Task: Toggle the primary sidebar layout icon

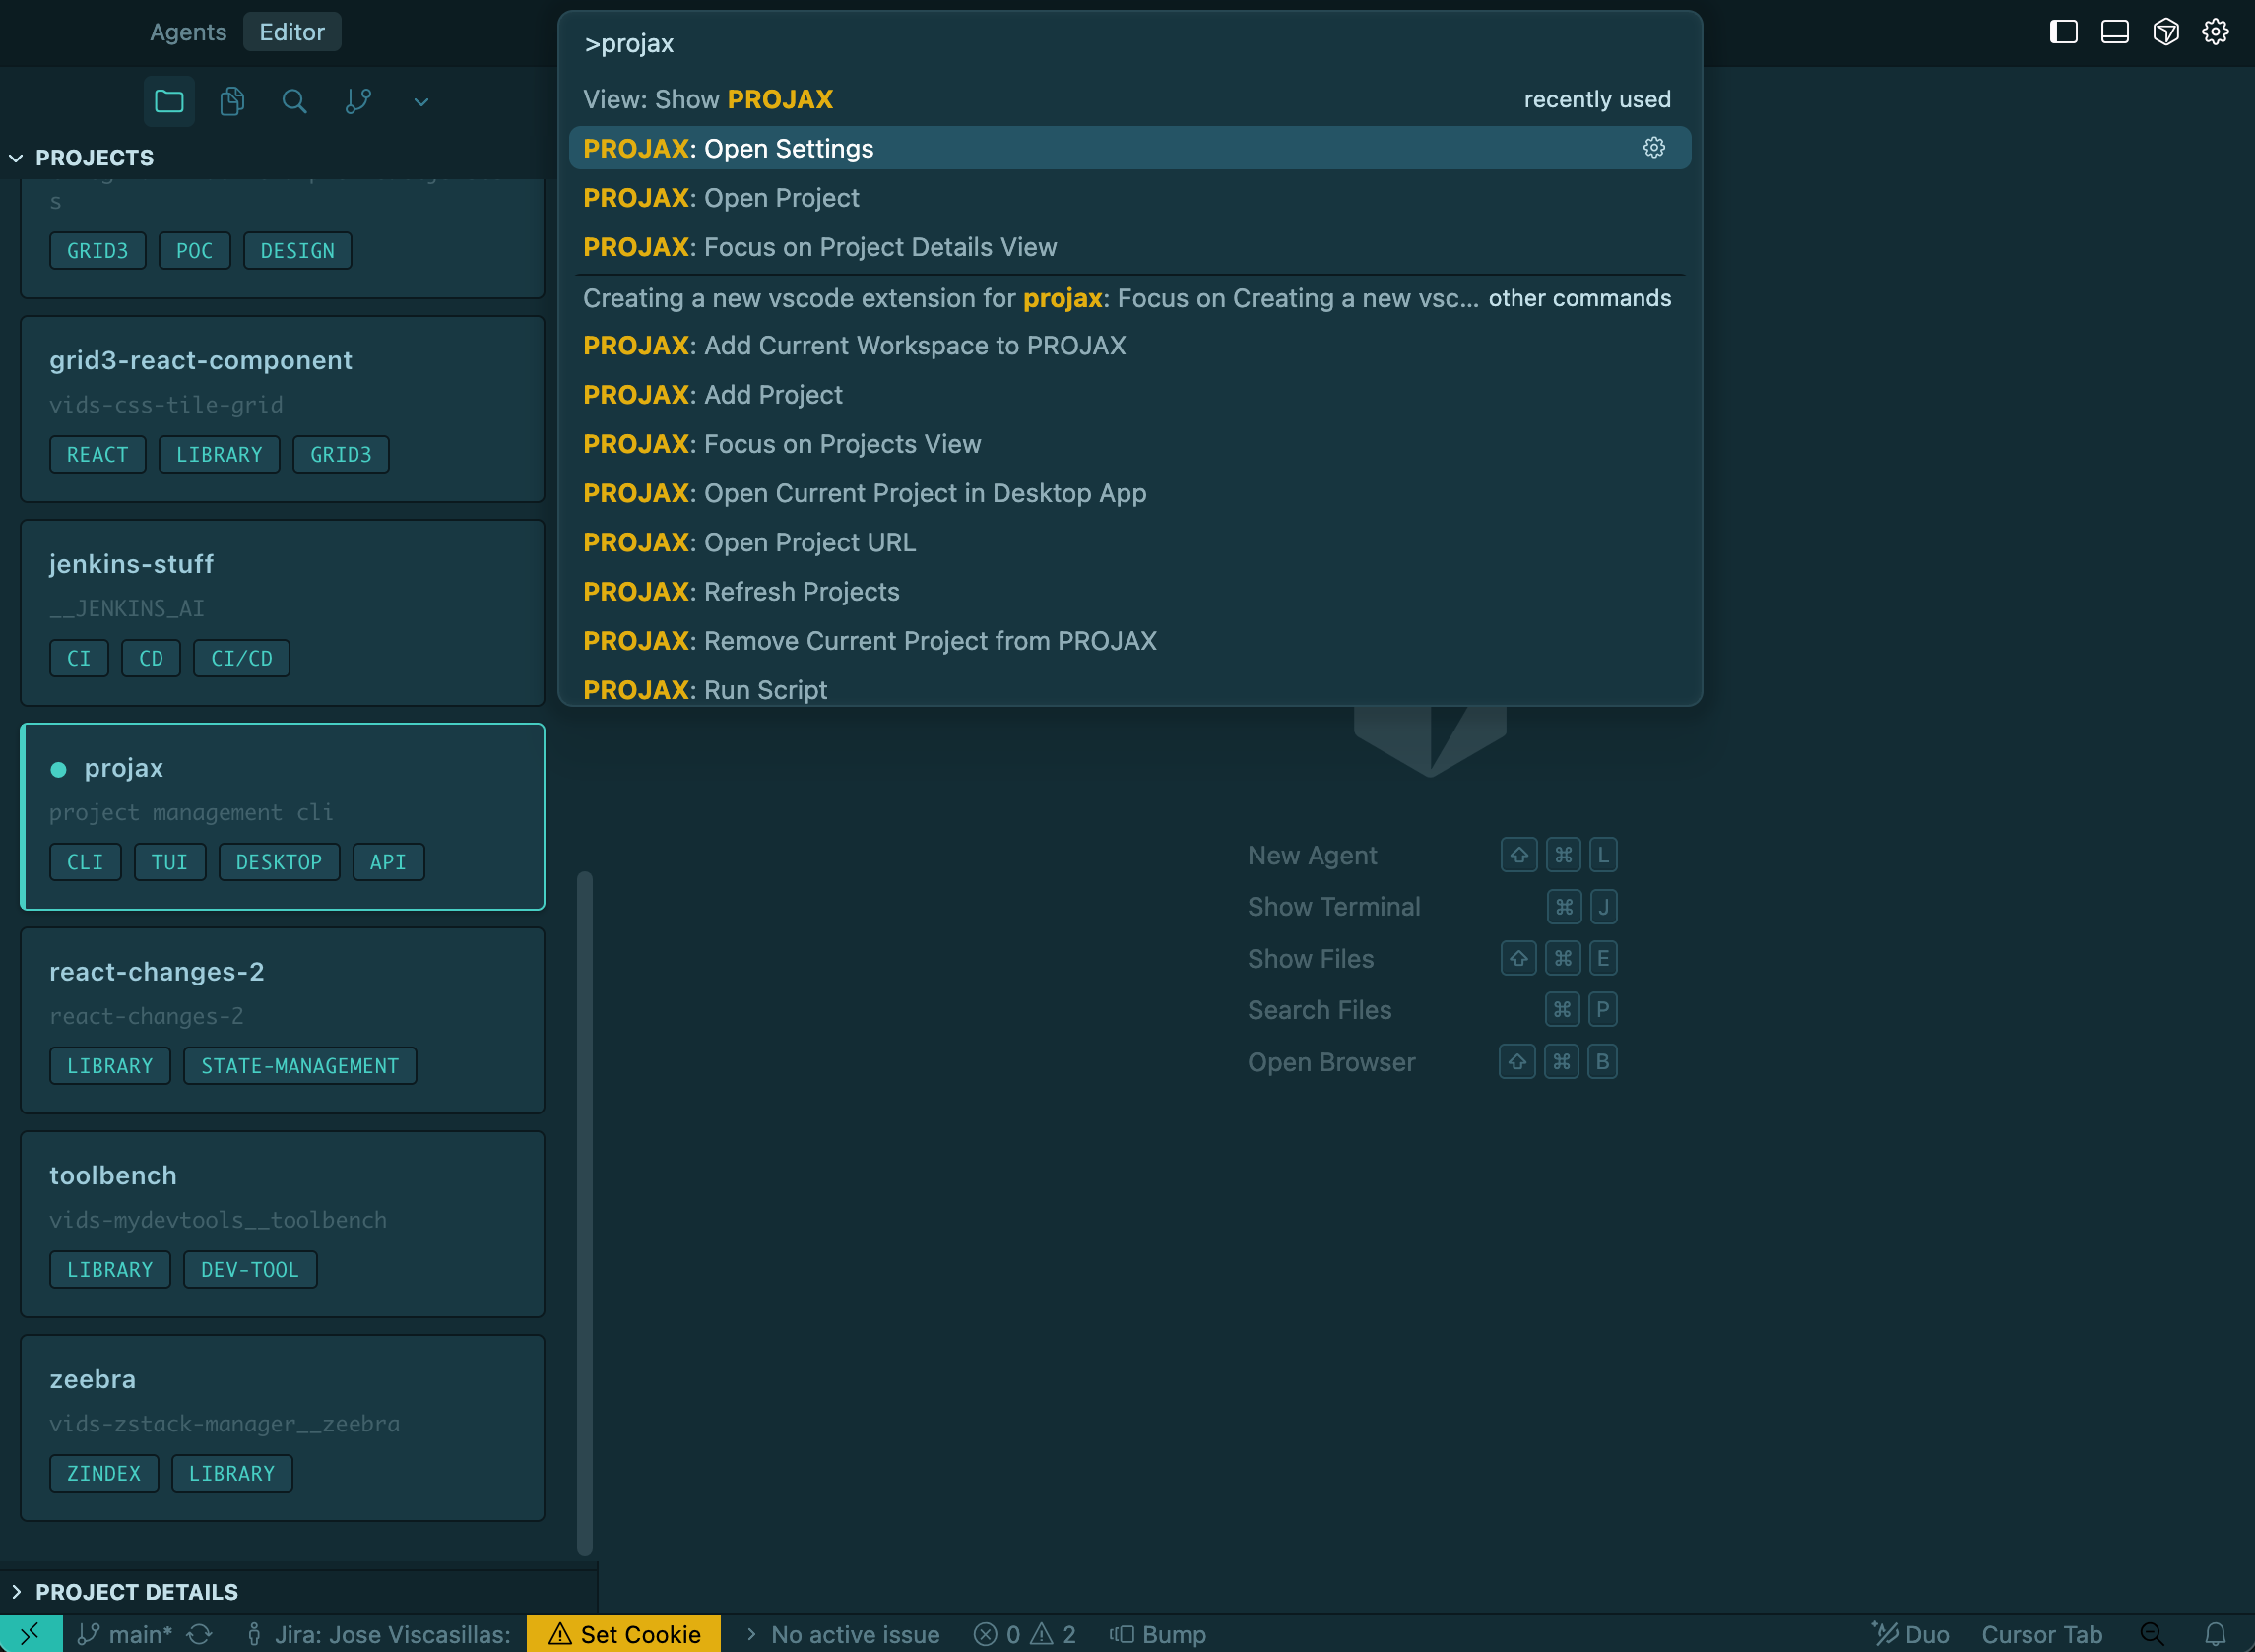Action: (2063, 32)
